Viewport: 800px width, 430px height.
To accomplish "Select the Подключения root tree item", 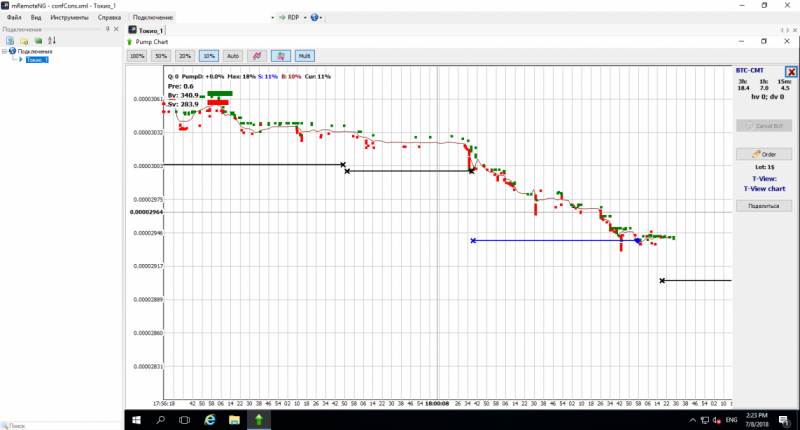I will [x=35, y=51].
